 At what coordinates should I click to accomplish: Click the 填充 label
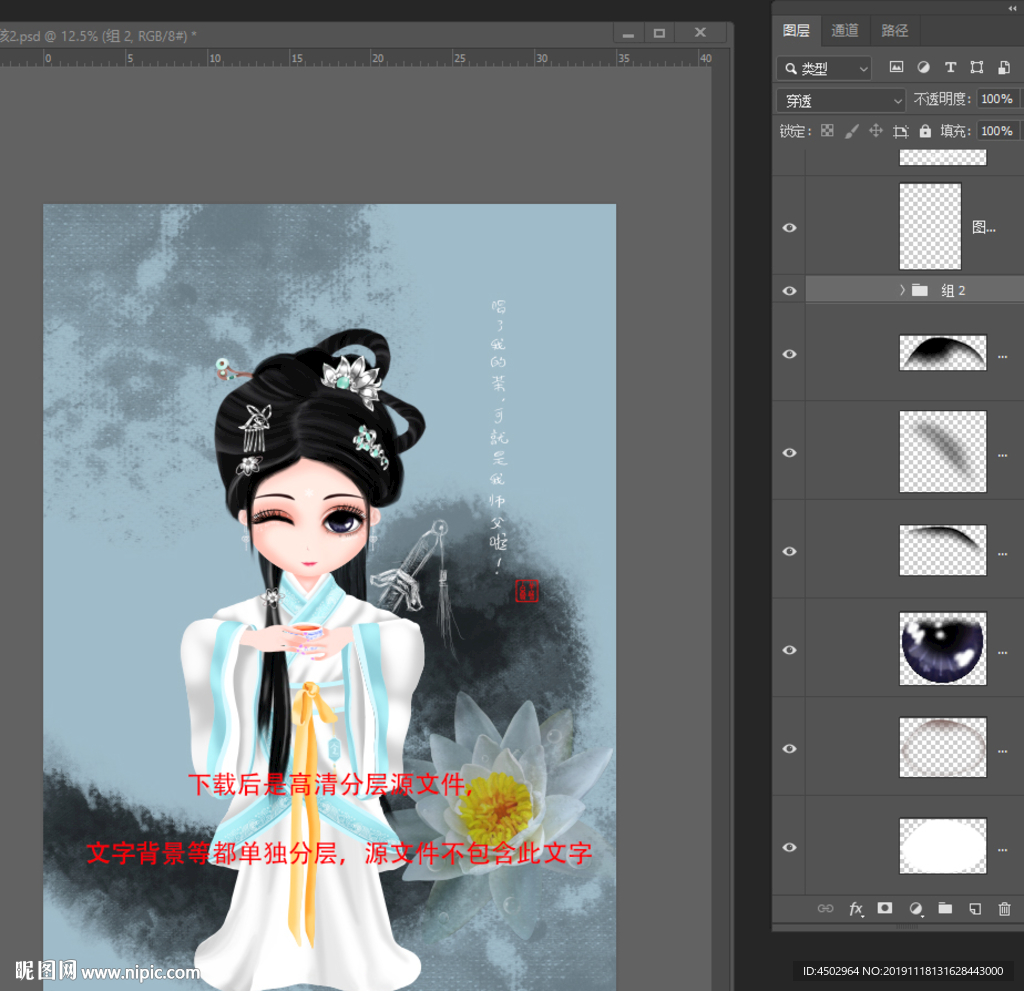click(955, 131)
